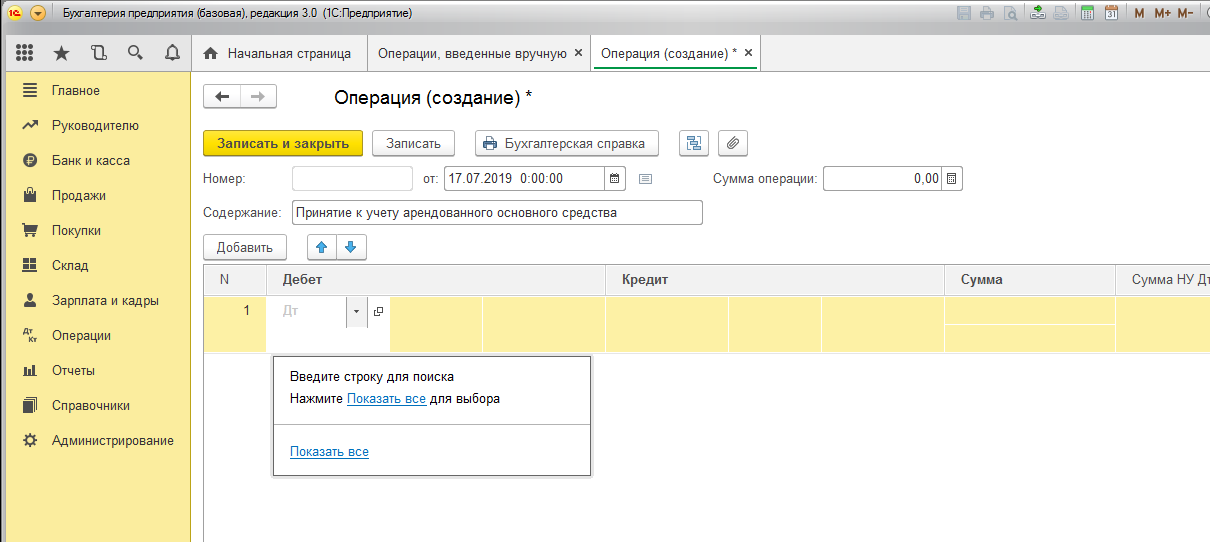
Task: Close the Операции, введенные вручную tab
Action: click(x=577, y=53)
